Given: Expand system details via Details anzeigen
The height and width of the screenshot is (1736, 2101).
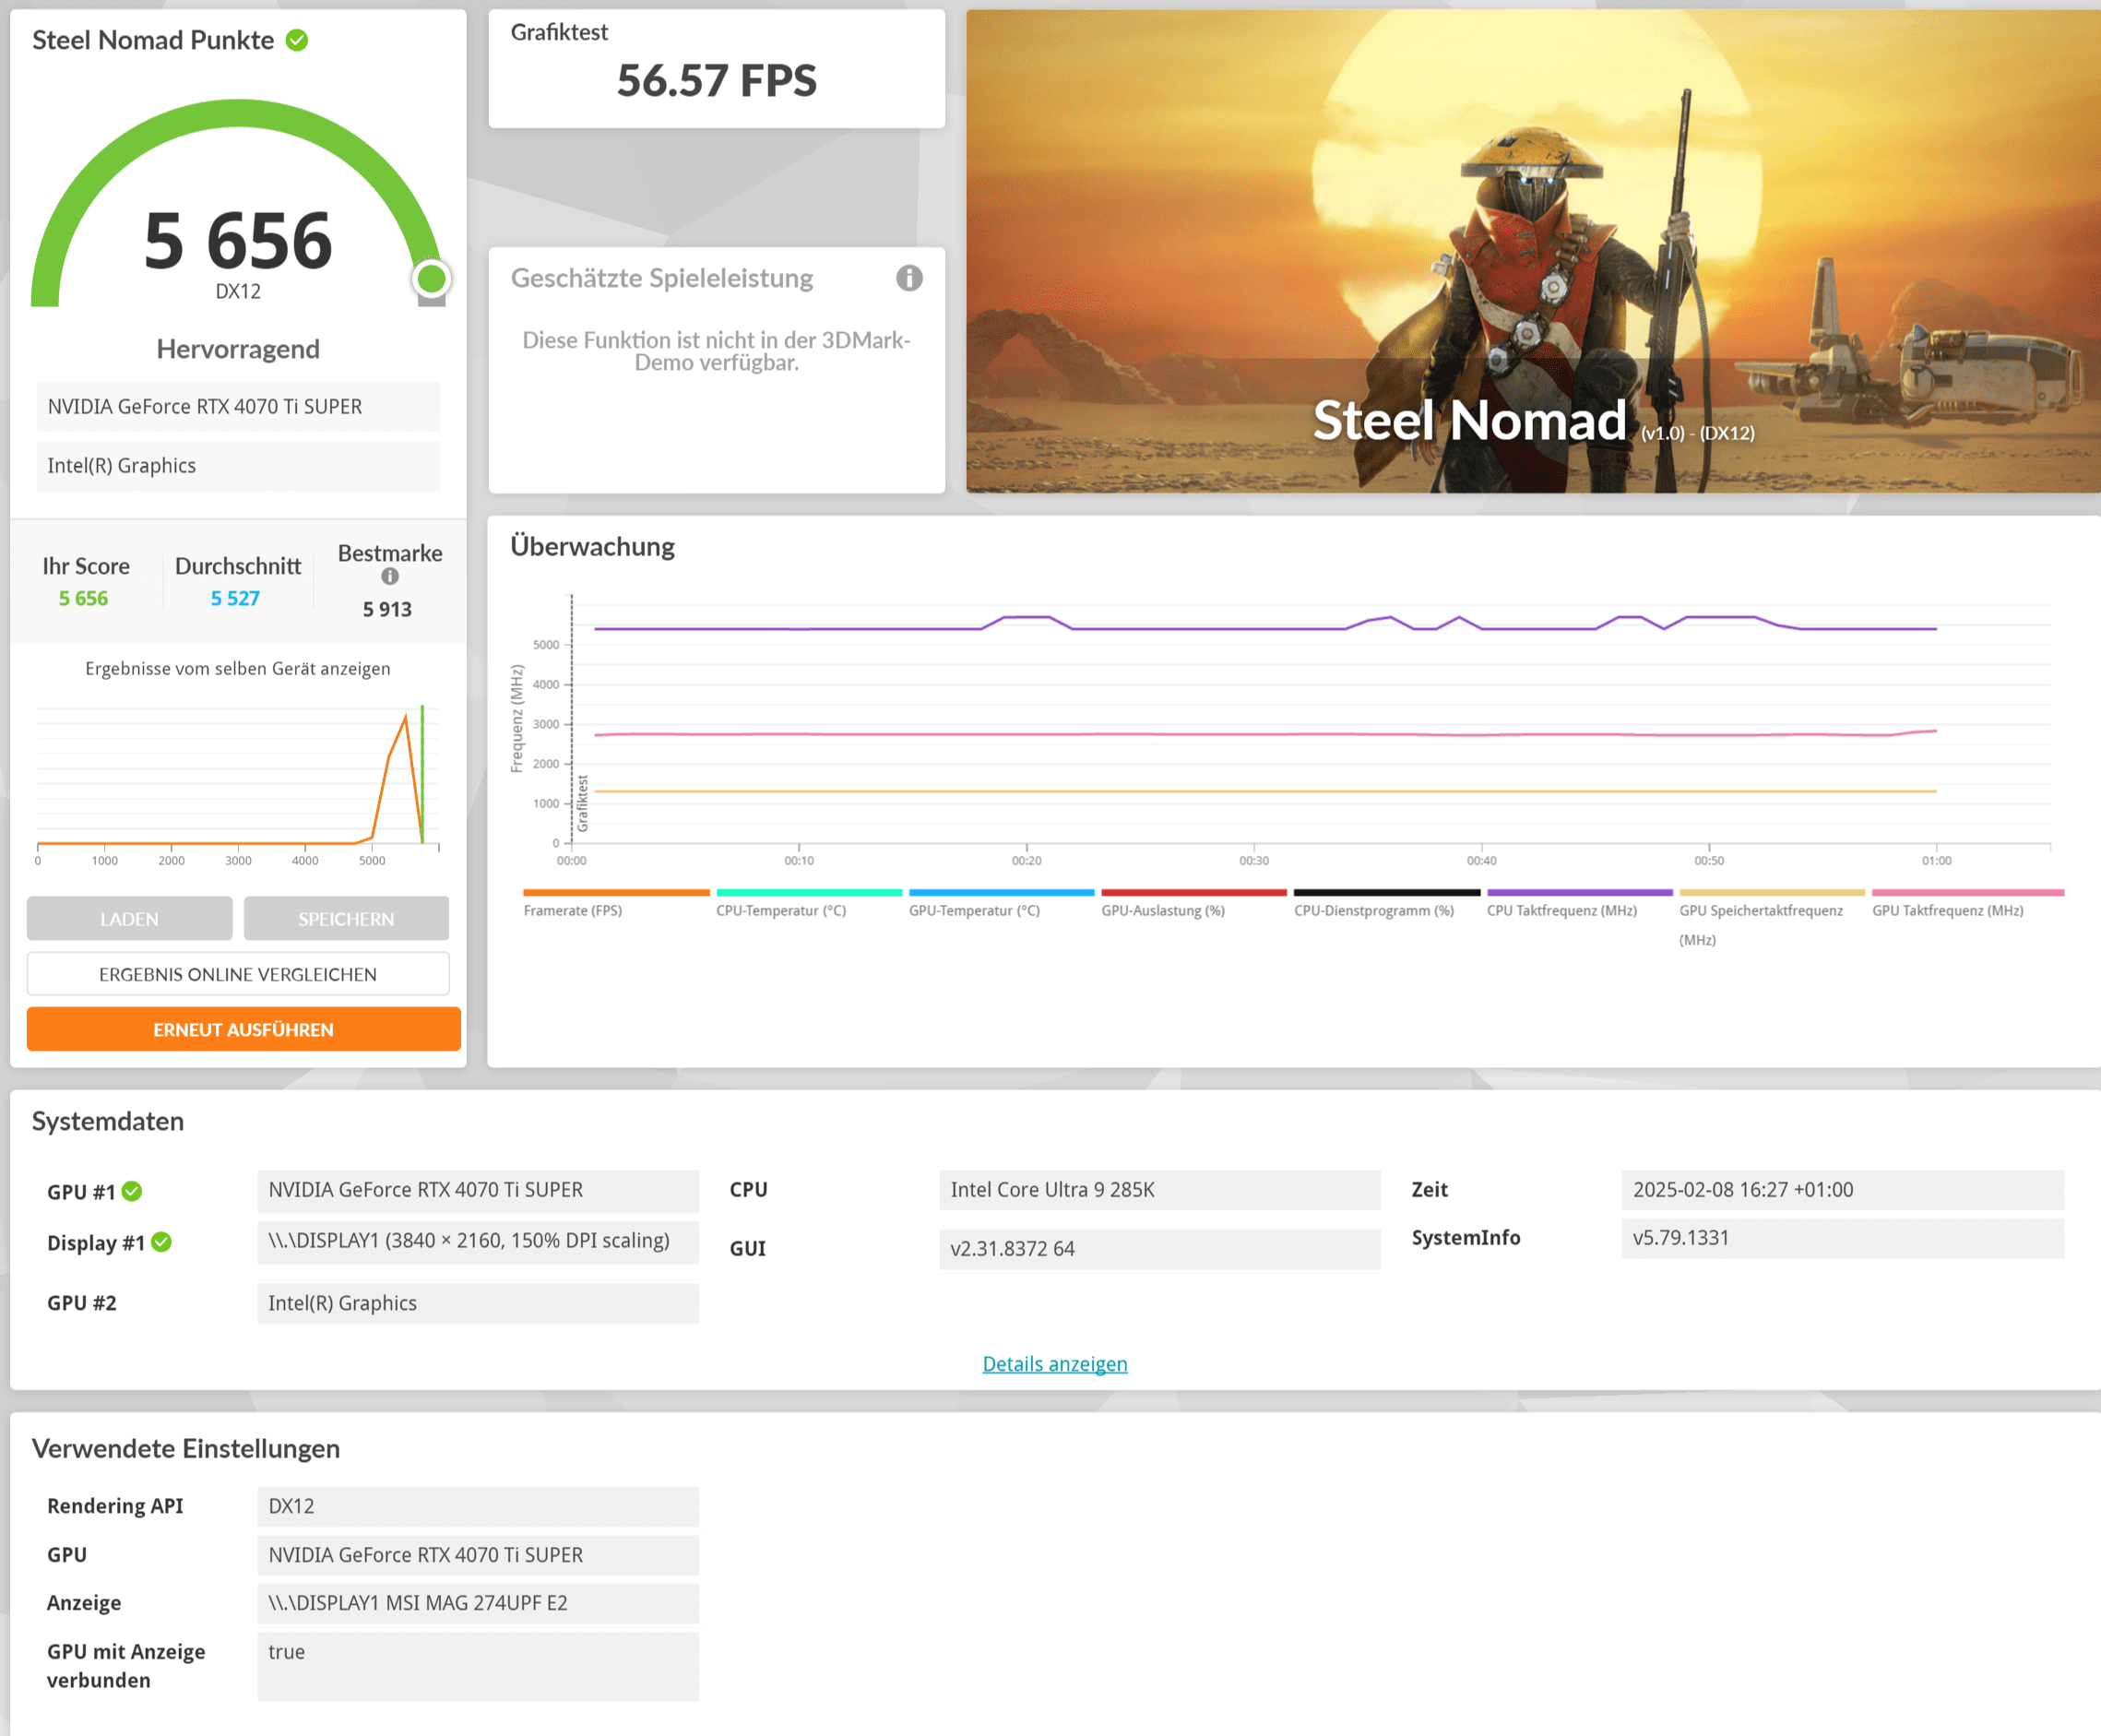Looking at the screenshot, I should 1054,1364.
